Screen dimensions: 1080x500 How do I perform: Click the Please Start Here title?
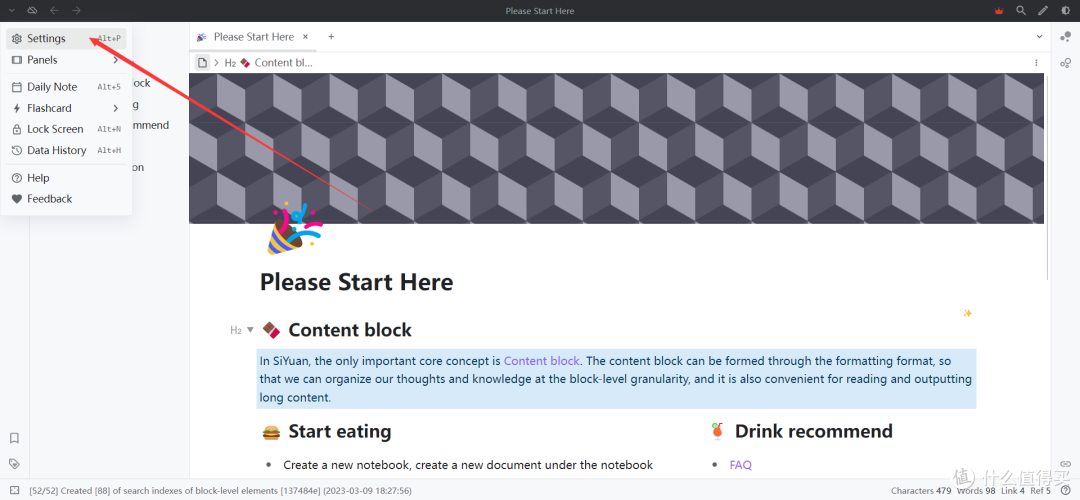[x=356, y=282]
